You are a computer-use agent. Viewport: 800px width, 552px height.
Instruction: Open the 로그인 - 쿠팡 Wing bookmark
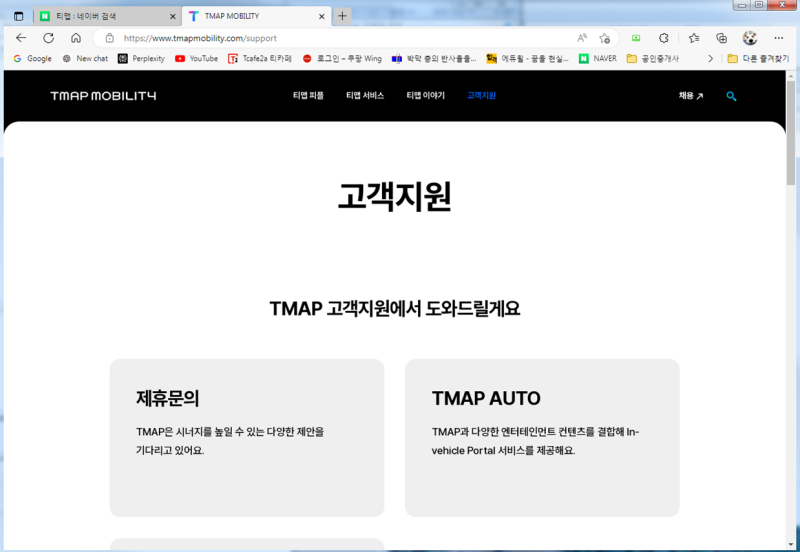click(342, 59)
